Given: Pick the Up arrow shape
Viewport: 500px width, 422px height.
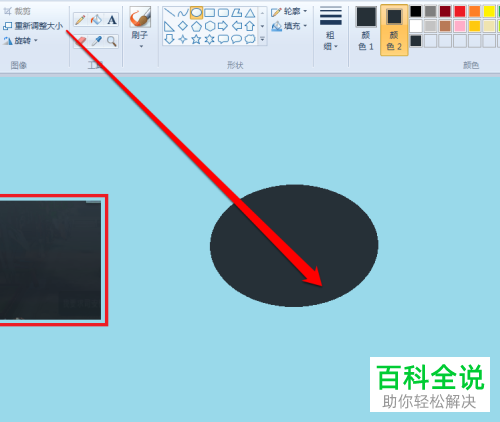Looking at the screenshot, I should coord(250,26).
